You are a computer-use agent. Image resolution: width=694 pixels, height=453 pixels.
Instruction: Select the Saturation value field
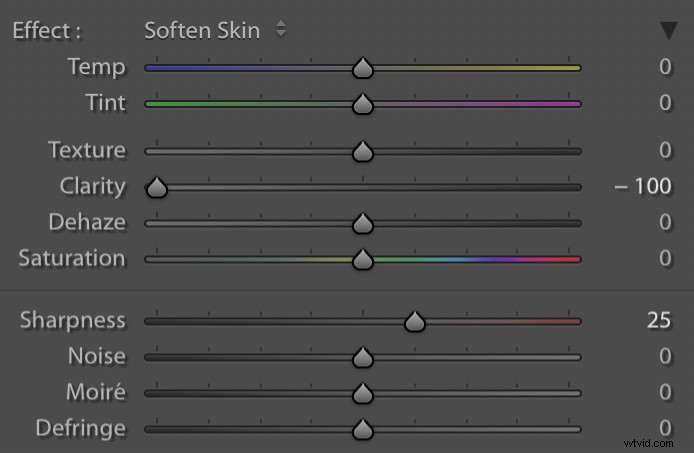point(665,258)
